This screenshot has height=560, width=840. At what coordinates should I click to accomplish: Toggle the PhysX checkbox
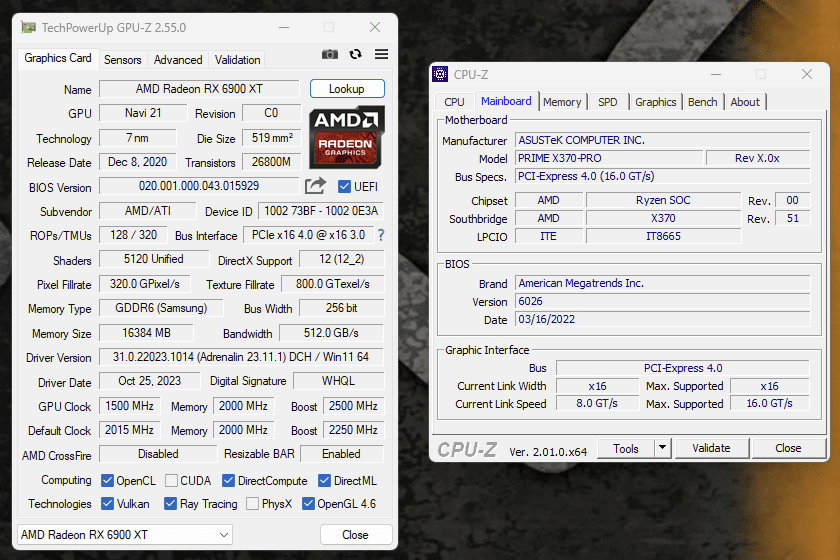(252, 504)
